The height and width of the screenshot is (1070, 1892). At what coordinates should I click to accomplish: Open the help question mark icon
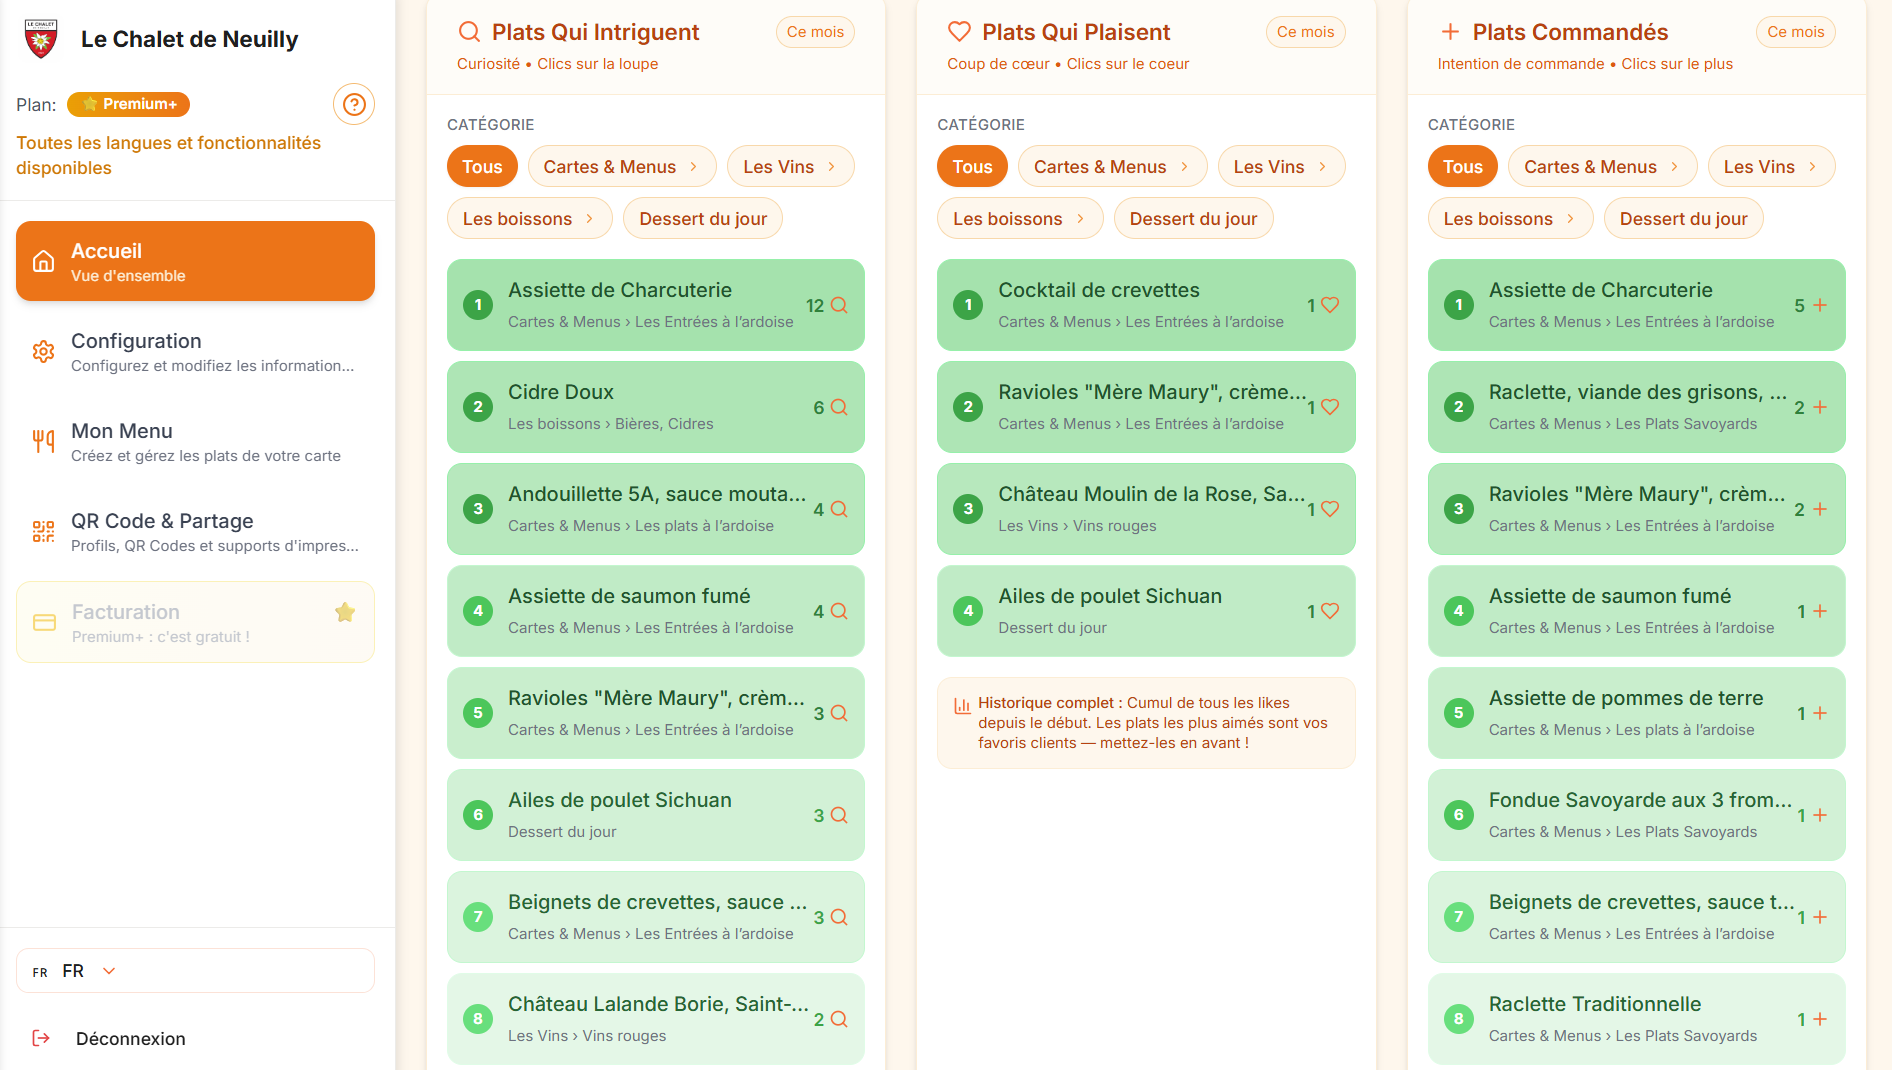point(354,104)
